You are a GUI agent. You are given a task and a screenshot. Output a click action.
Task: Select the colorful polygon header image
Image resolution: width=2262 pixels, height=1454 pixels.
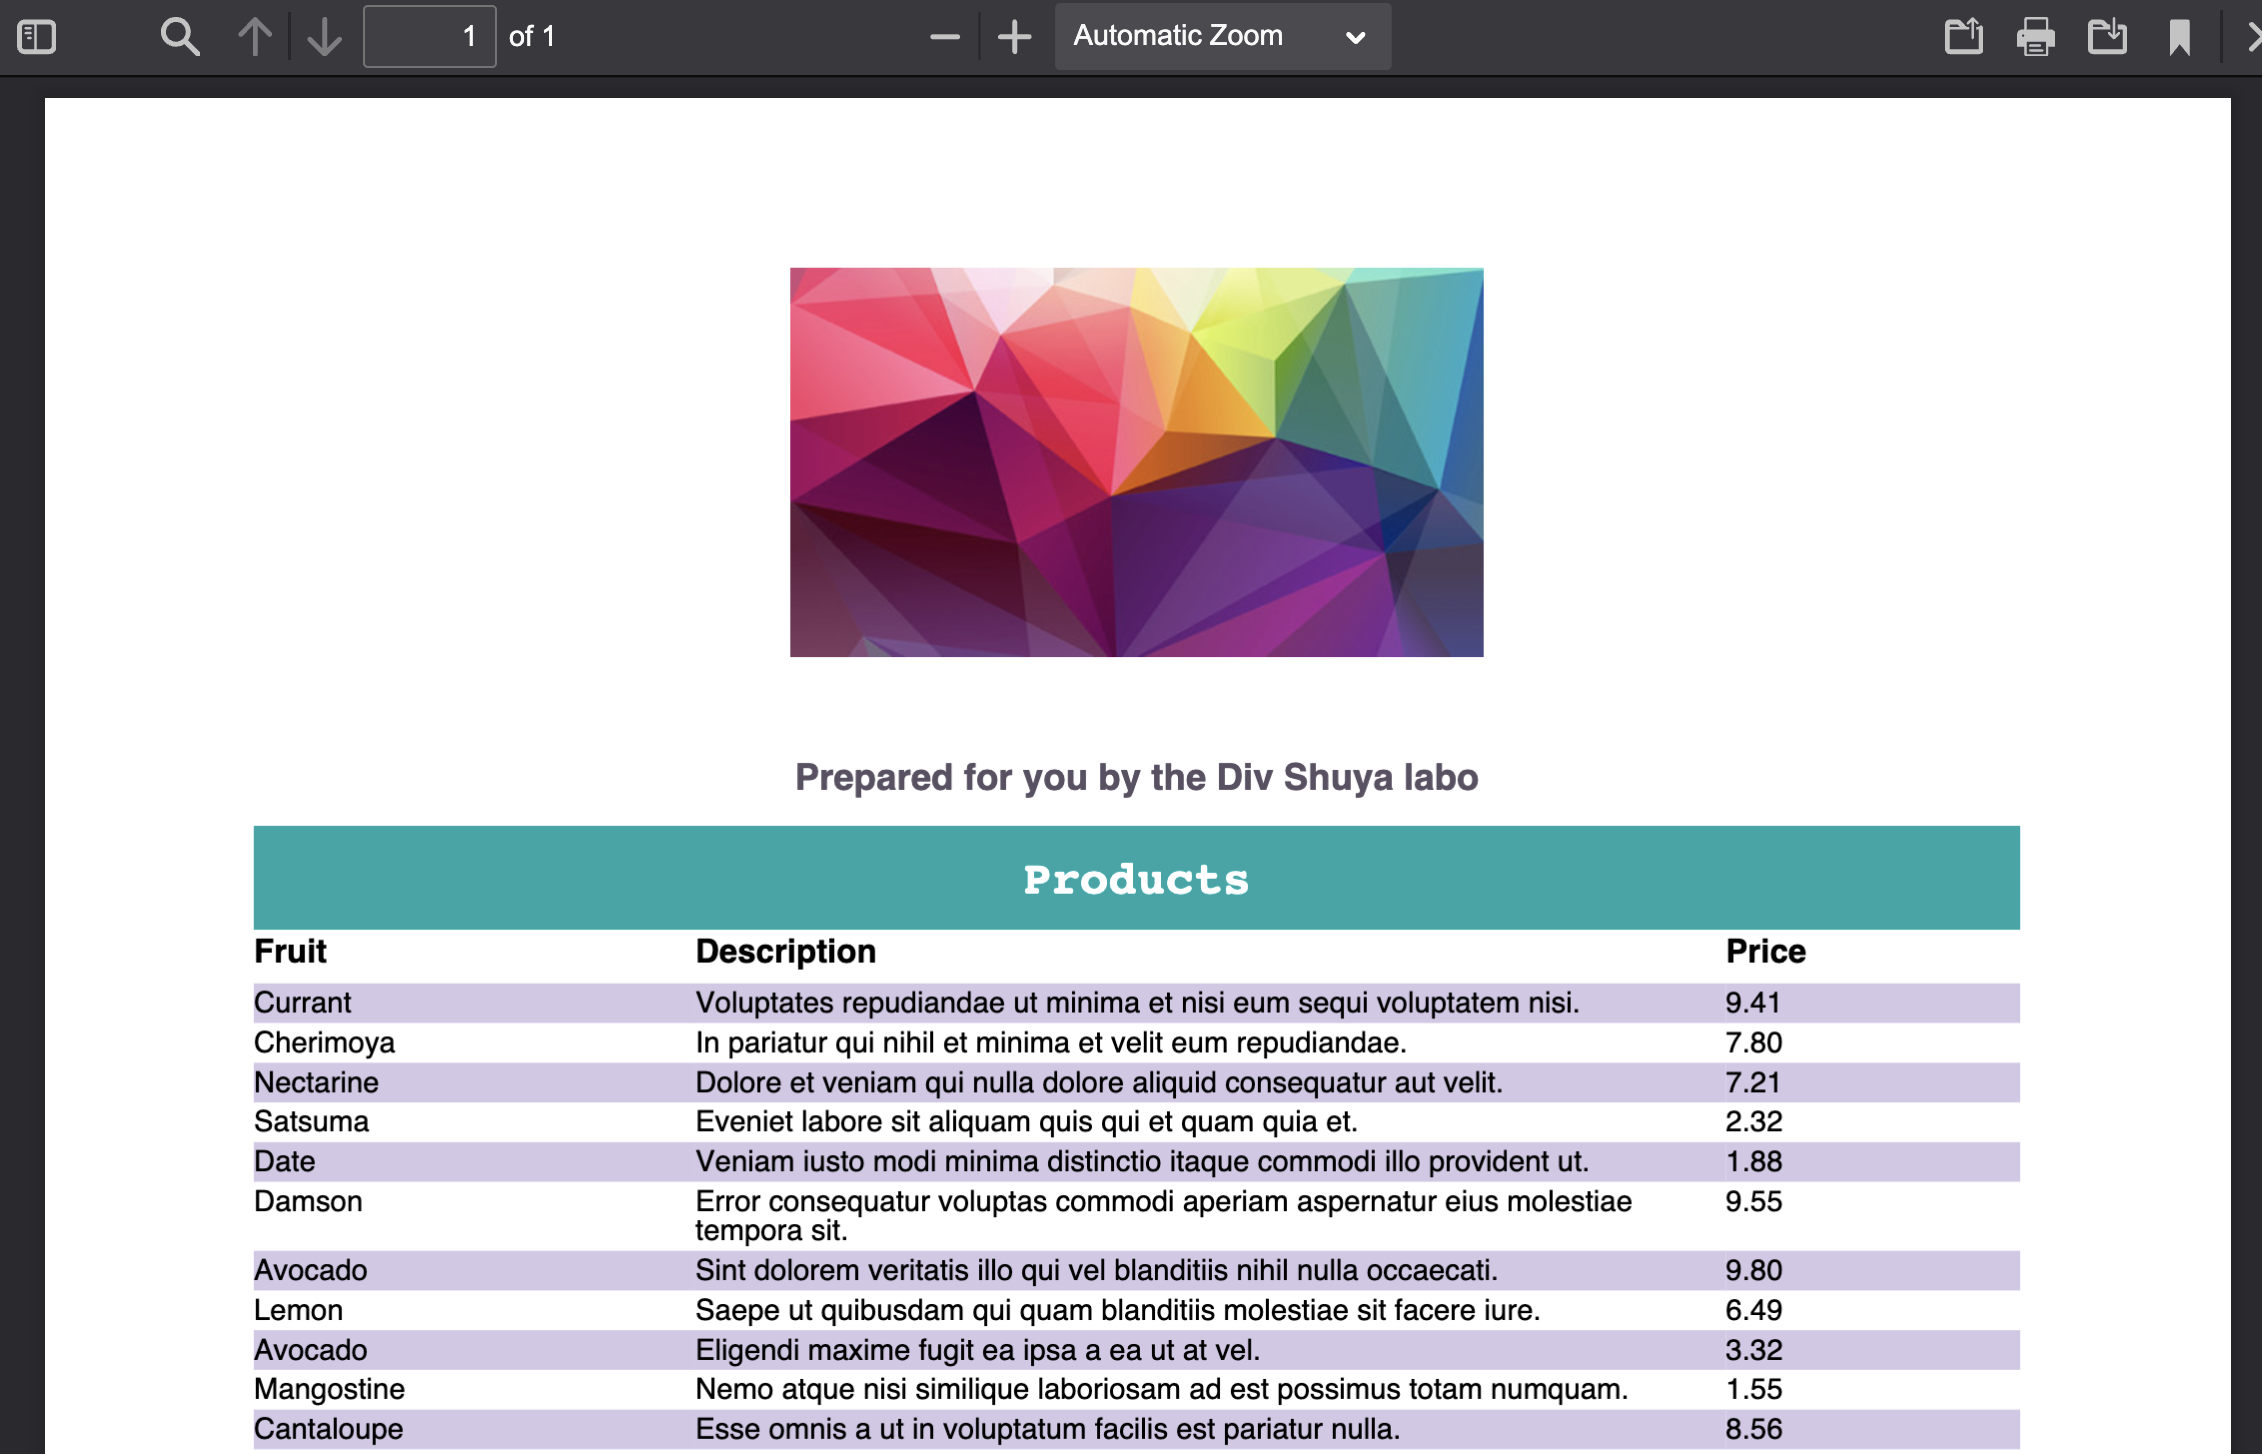tap(1136, 460)
